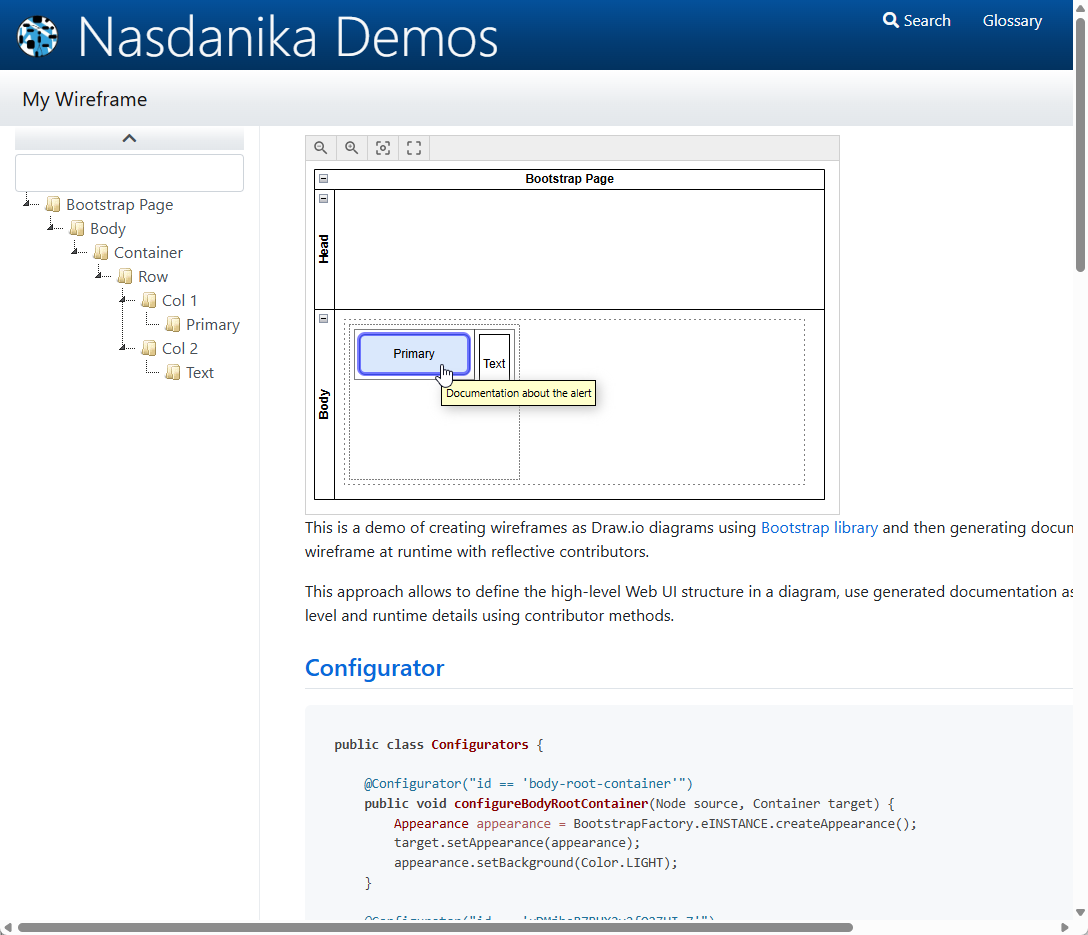1088x935 pixels.
Task: Click the tree filter input field
Action: tap(129, 172)
